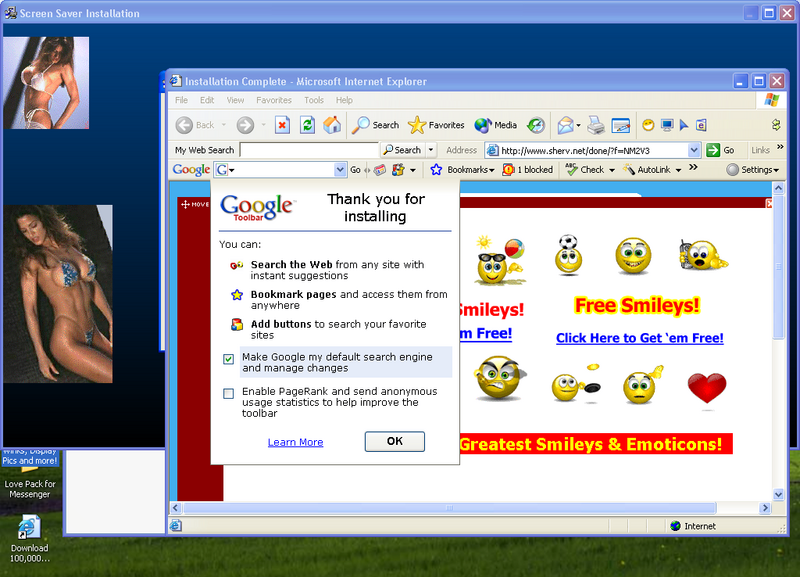The width and height of the screenshot is (800, 577).
Task: Open the Favorites menu
Action: point(274,100)
